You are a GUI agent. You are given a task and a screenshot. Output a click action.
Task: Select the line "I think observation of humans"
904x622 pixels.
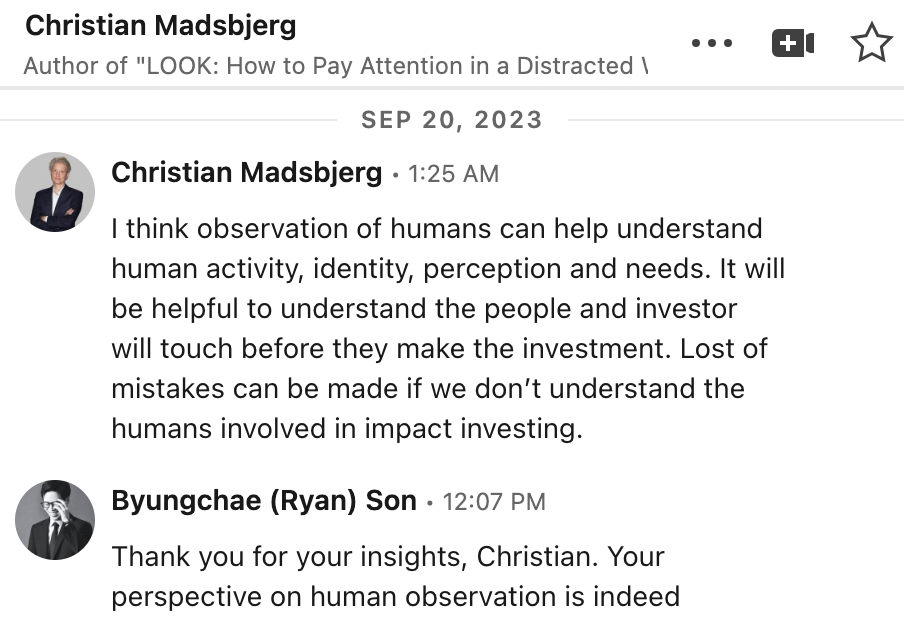tap(437, 229)
